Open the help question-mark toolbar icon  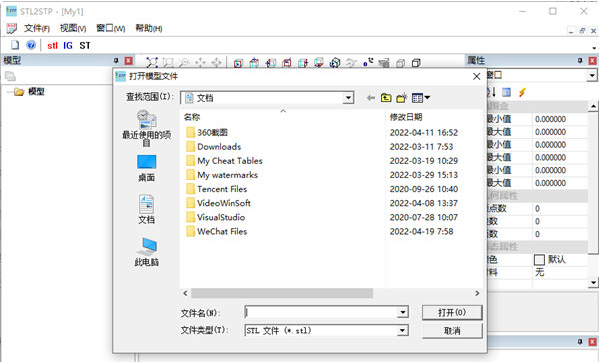coord(31,45)
